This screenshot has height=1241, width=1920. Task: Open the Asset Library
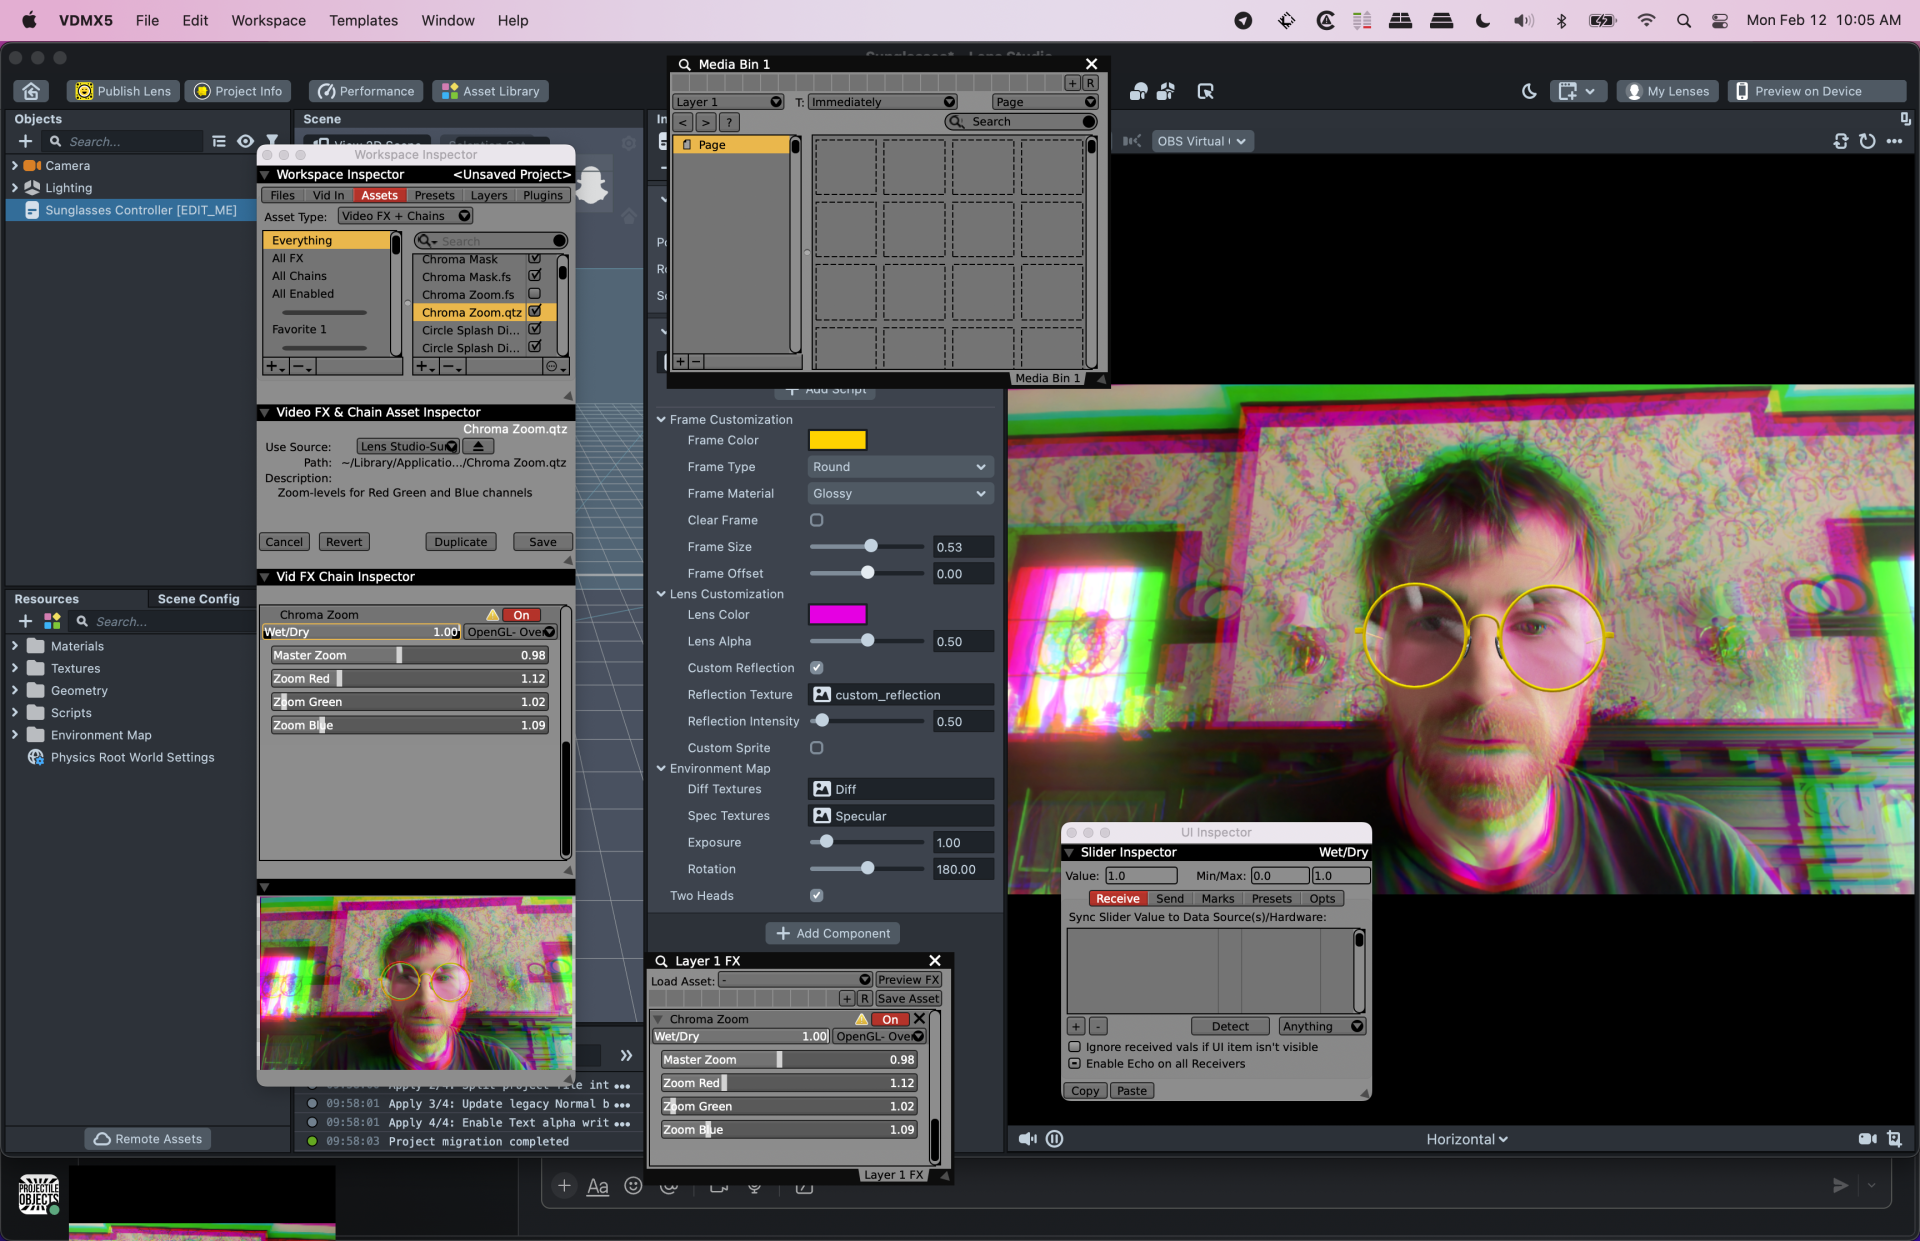(x=491, y=91)
